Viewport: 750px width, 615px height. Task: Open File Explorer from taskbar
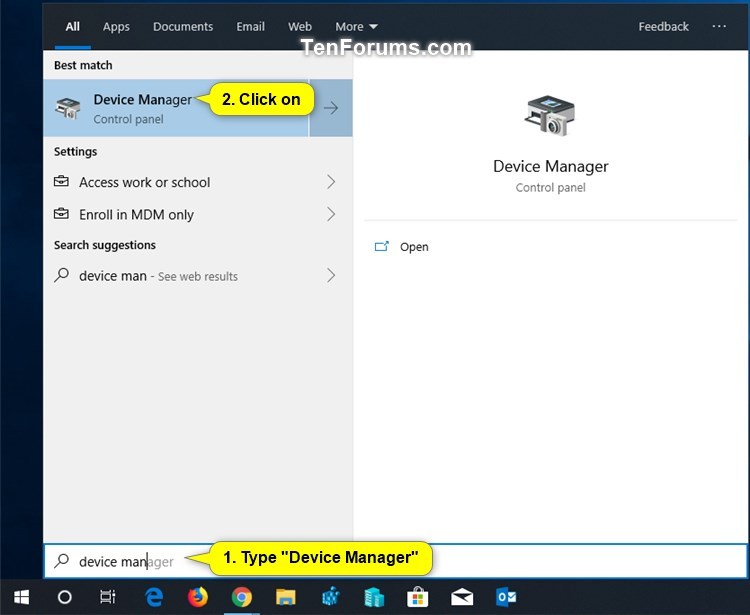pos(286,597)
